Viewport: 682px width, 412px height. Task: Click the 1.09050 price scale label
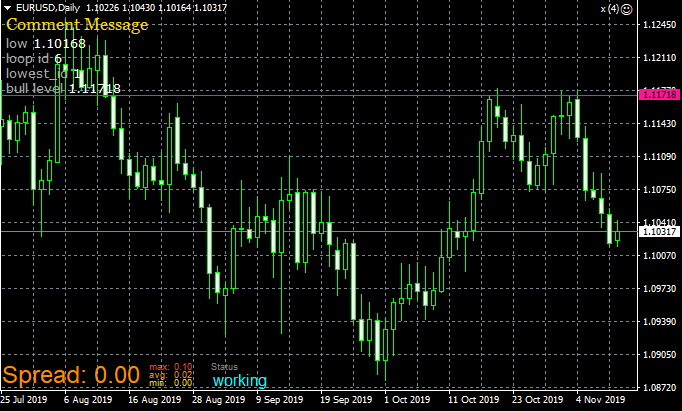click(x=659, y=355)
